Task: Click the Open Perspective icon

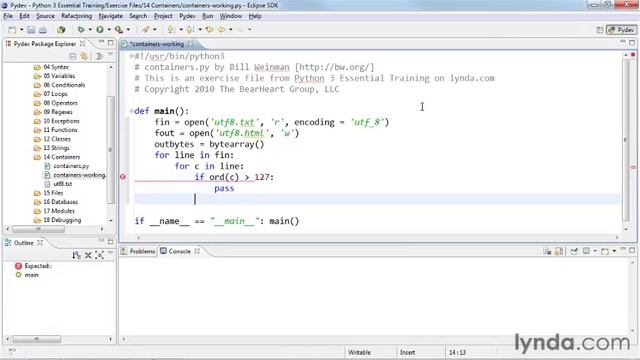Action: click(x=600, y=30)
